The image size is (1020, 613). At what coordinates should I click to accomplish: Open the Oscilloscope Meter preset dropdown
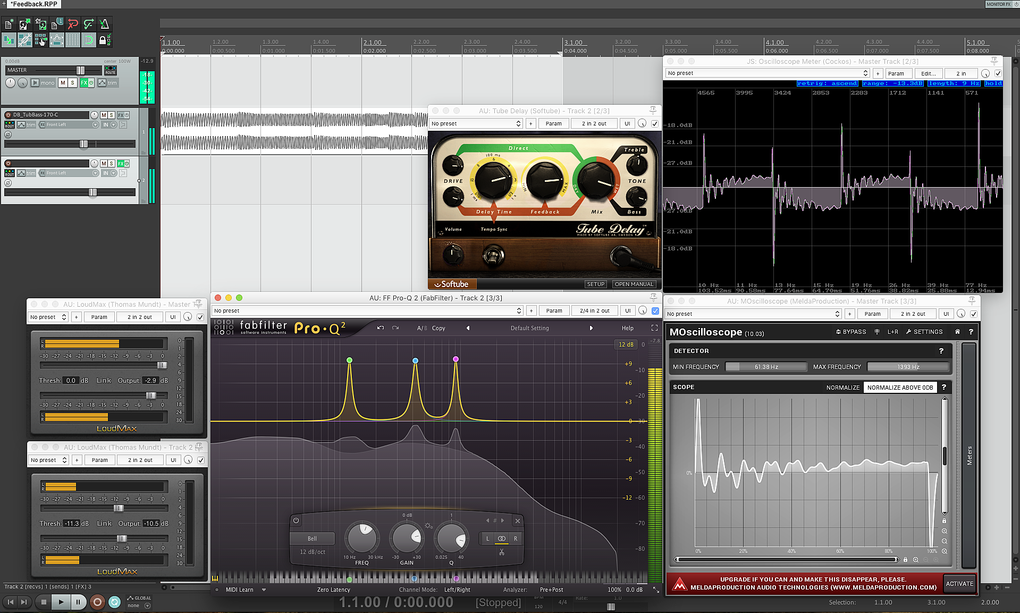click(x=768, y=74)
